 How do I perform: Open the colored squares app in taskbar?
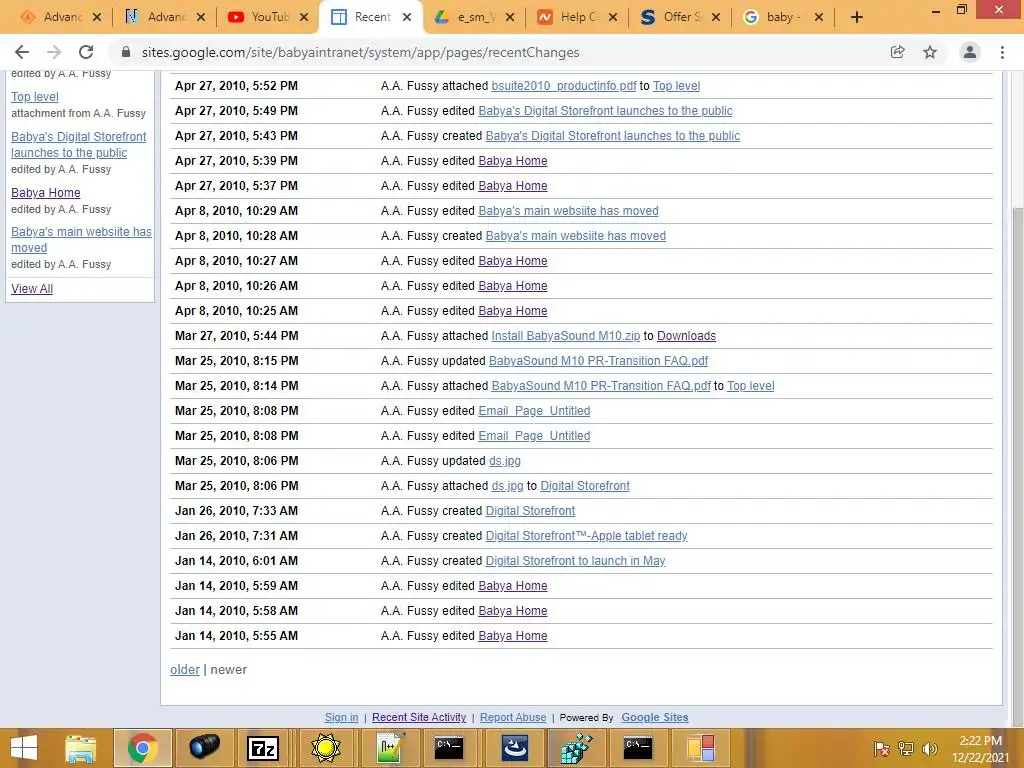[700, 748]
